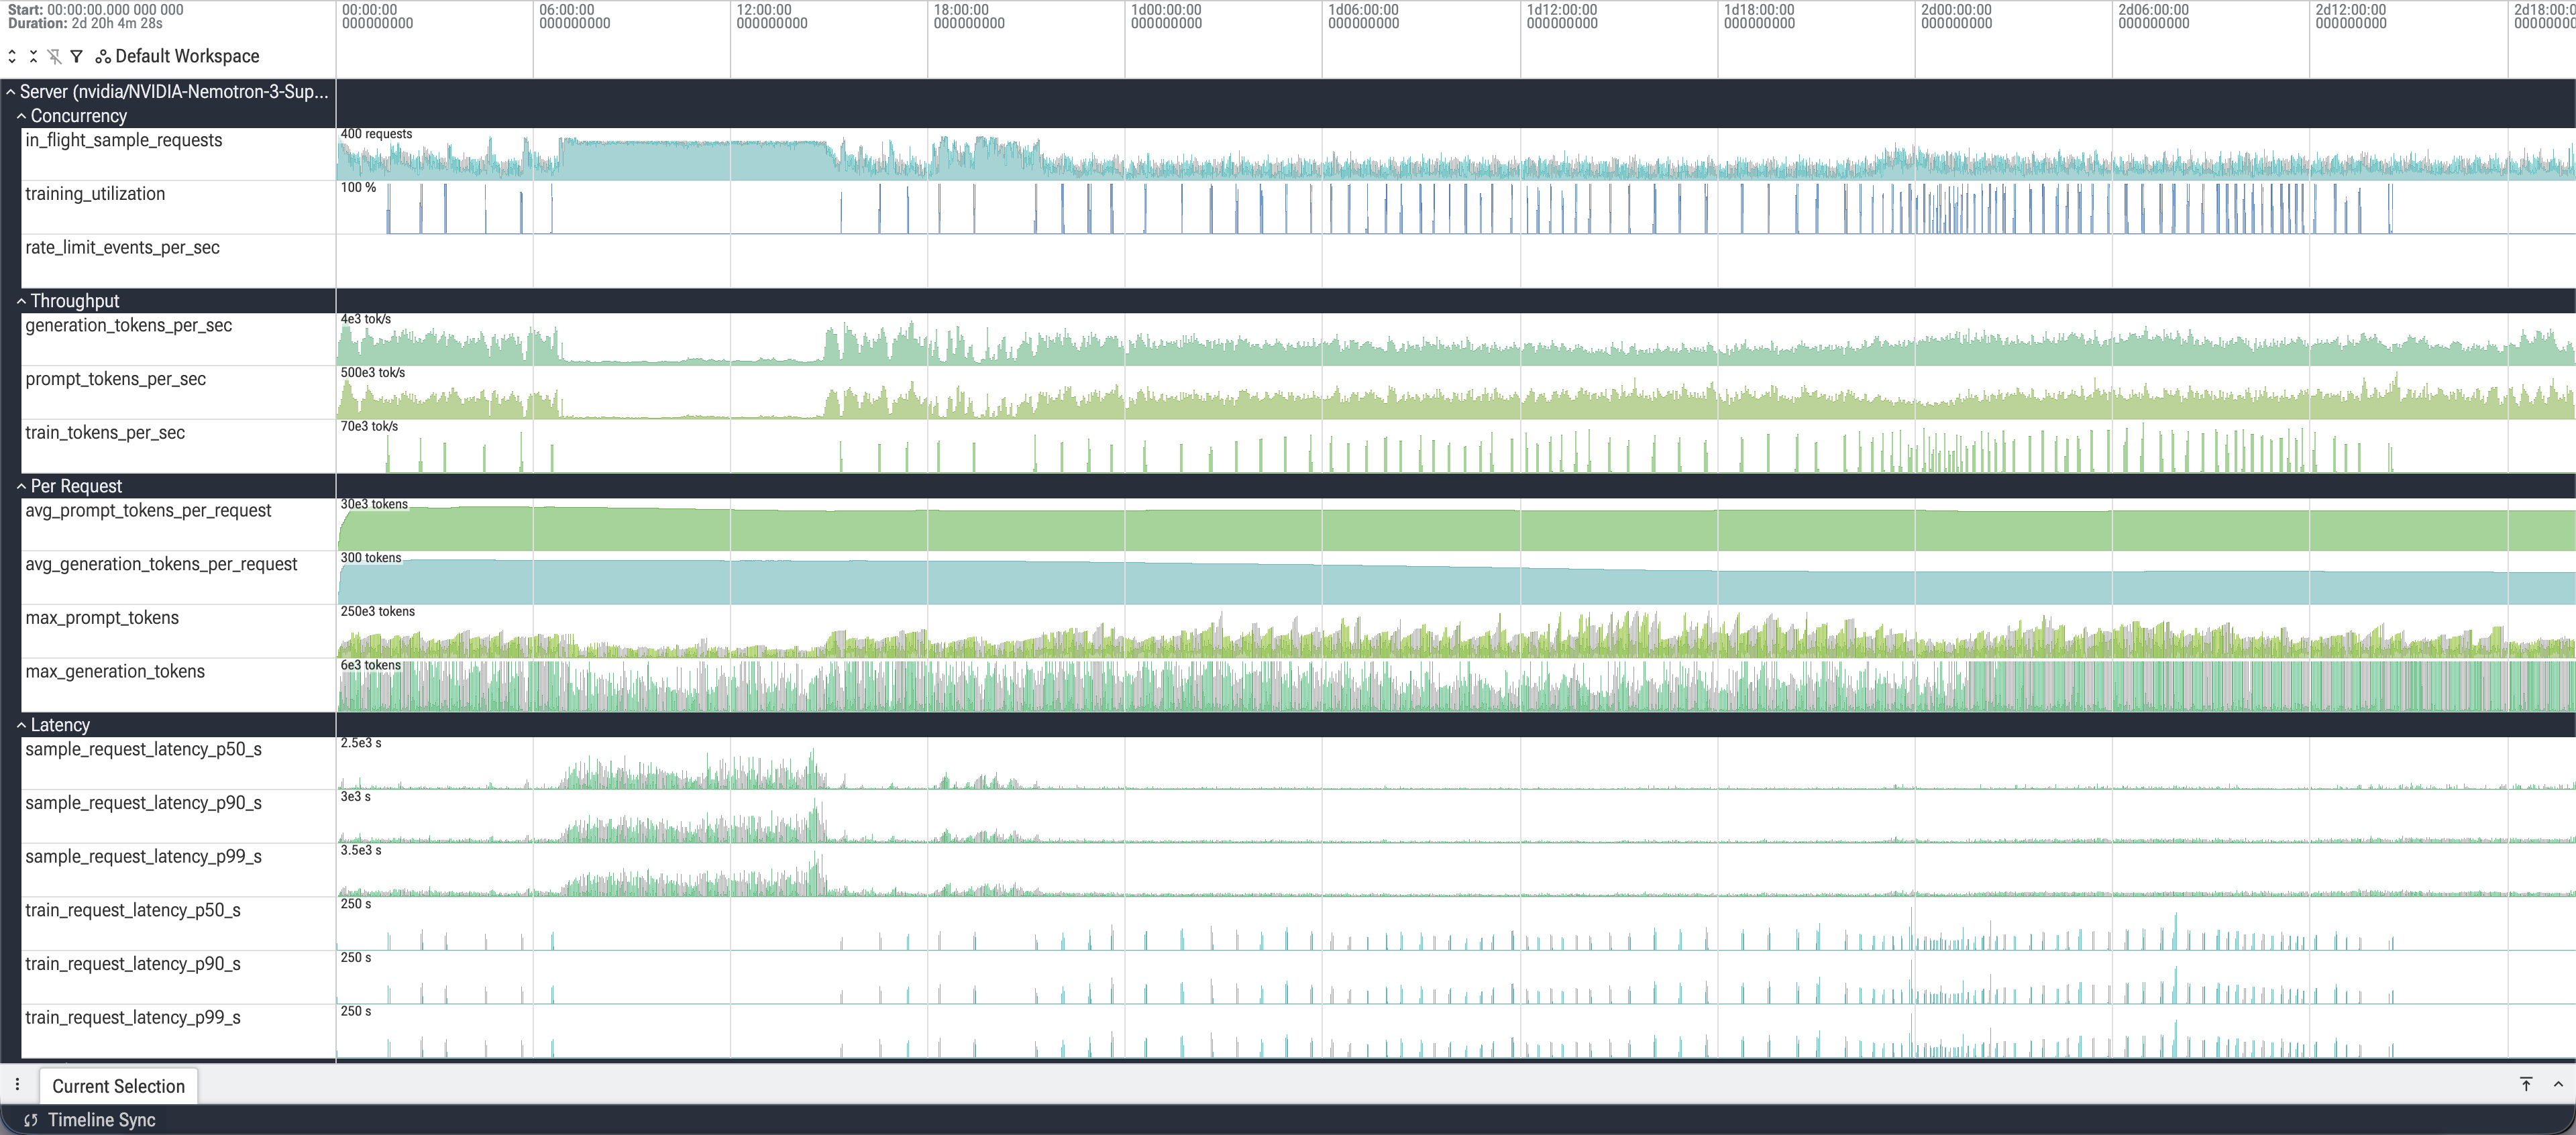Collapse the Per Request track group
This screenshot has width=2576, height=1135.
pos(21,486)
